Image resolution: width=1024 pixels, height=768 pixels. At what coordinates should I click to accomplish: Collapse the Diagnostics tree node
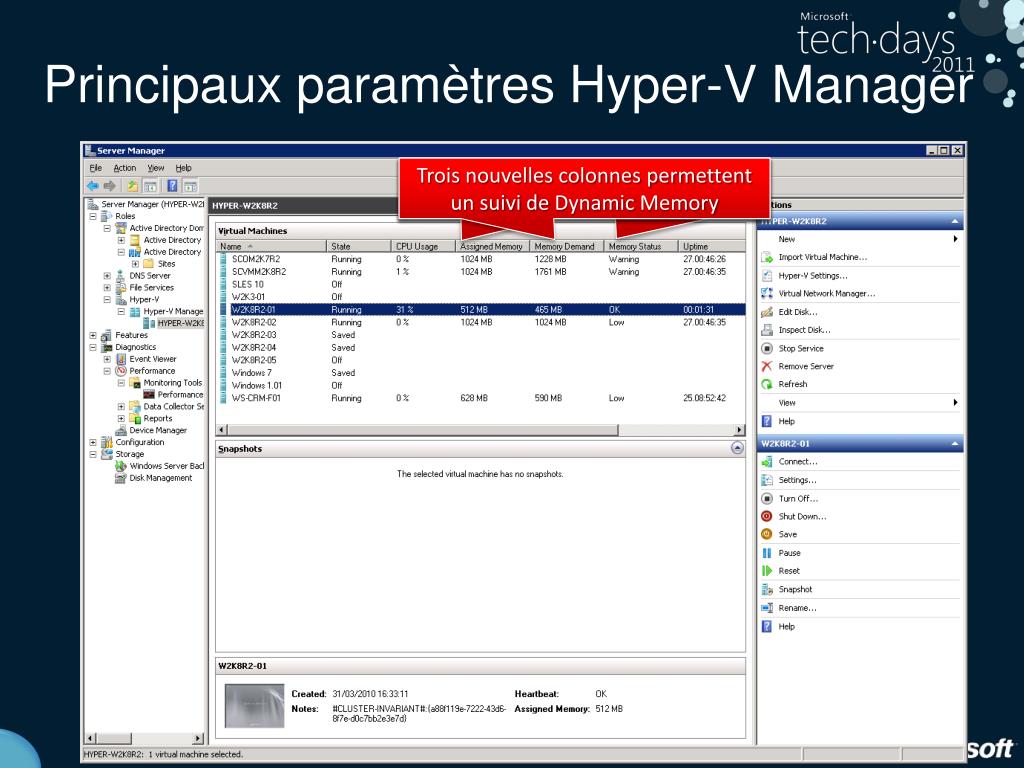[93, 347]
